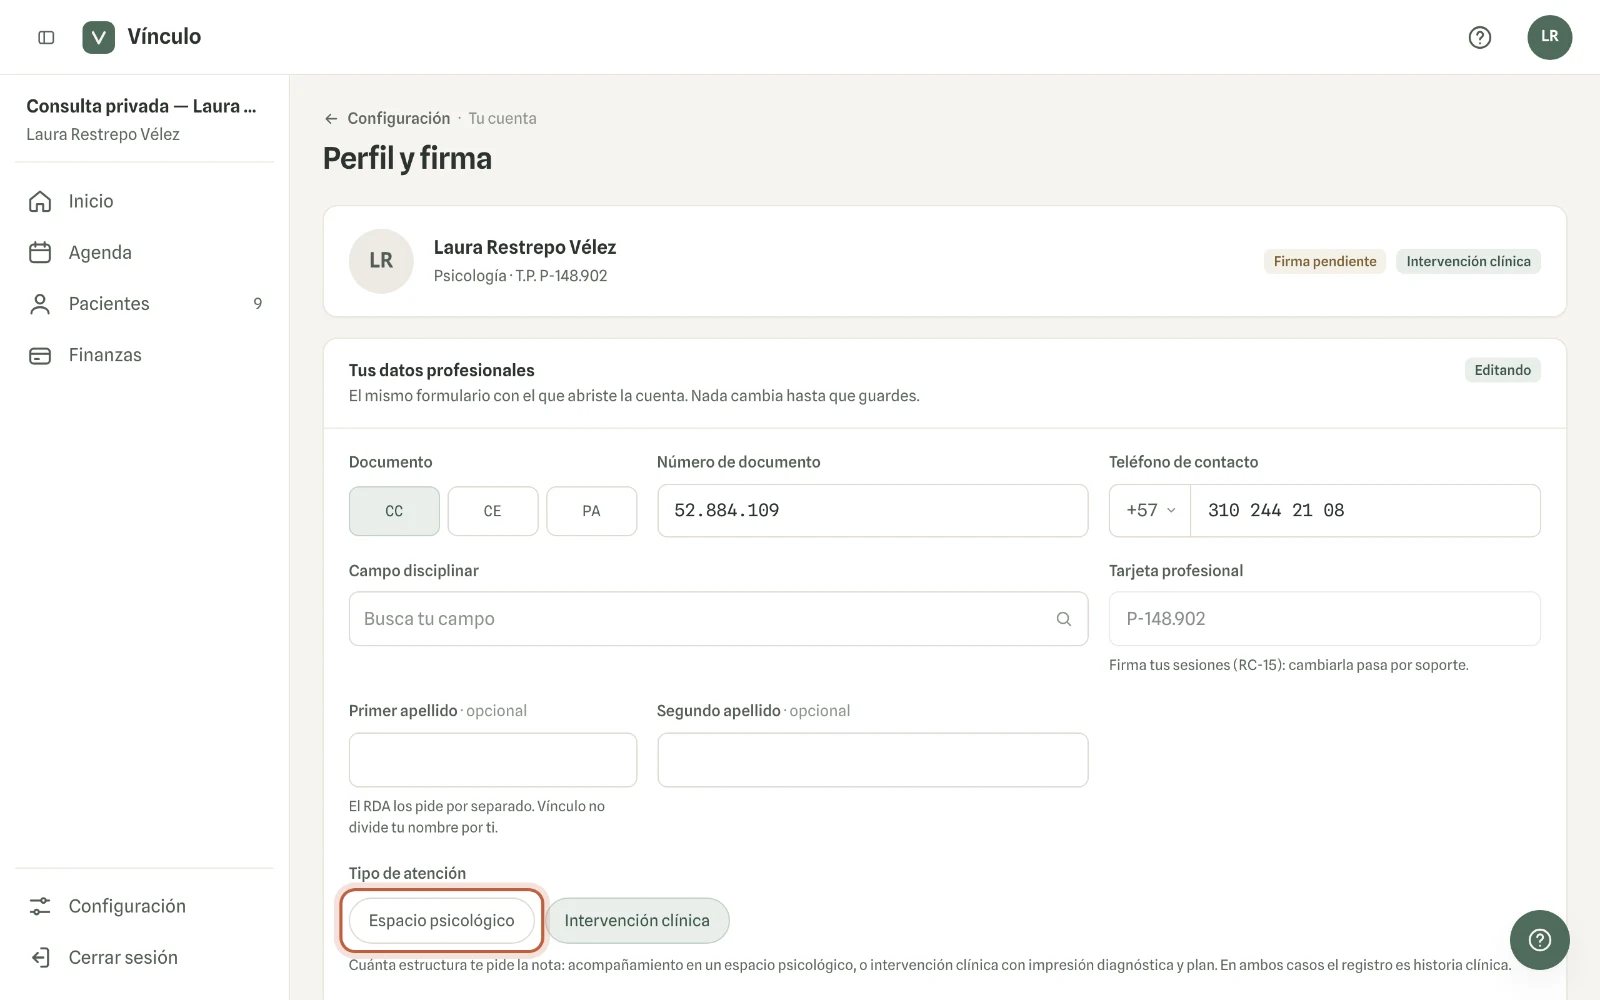Open the Busca tu campo combo box
Viewport: 1600px width, 1000px height.
(718, 619)
